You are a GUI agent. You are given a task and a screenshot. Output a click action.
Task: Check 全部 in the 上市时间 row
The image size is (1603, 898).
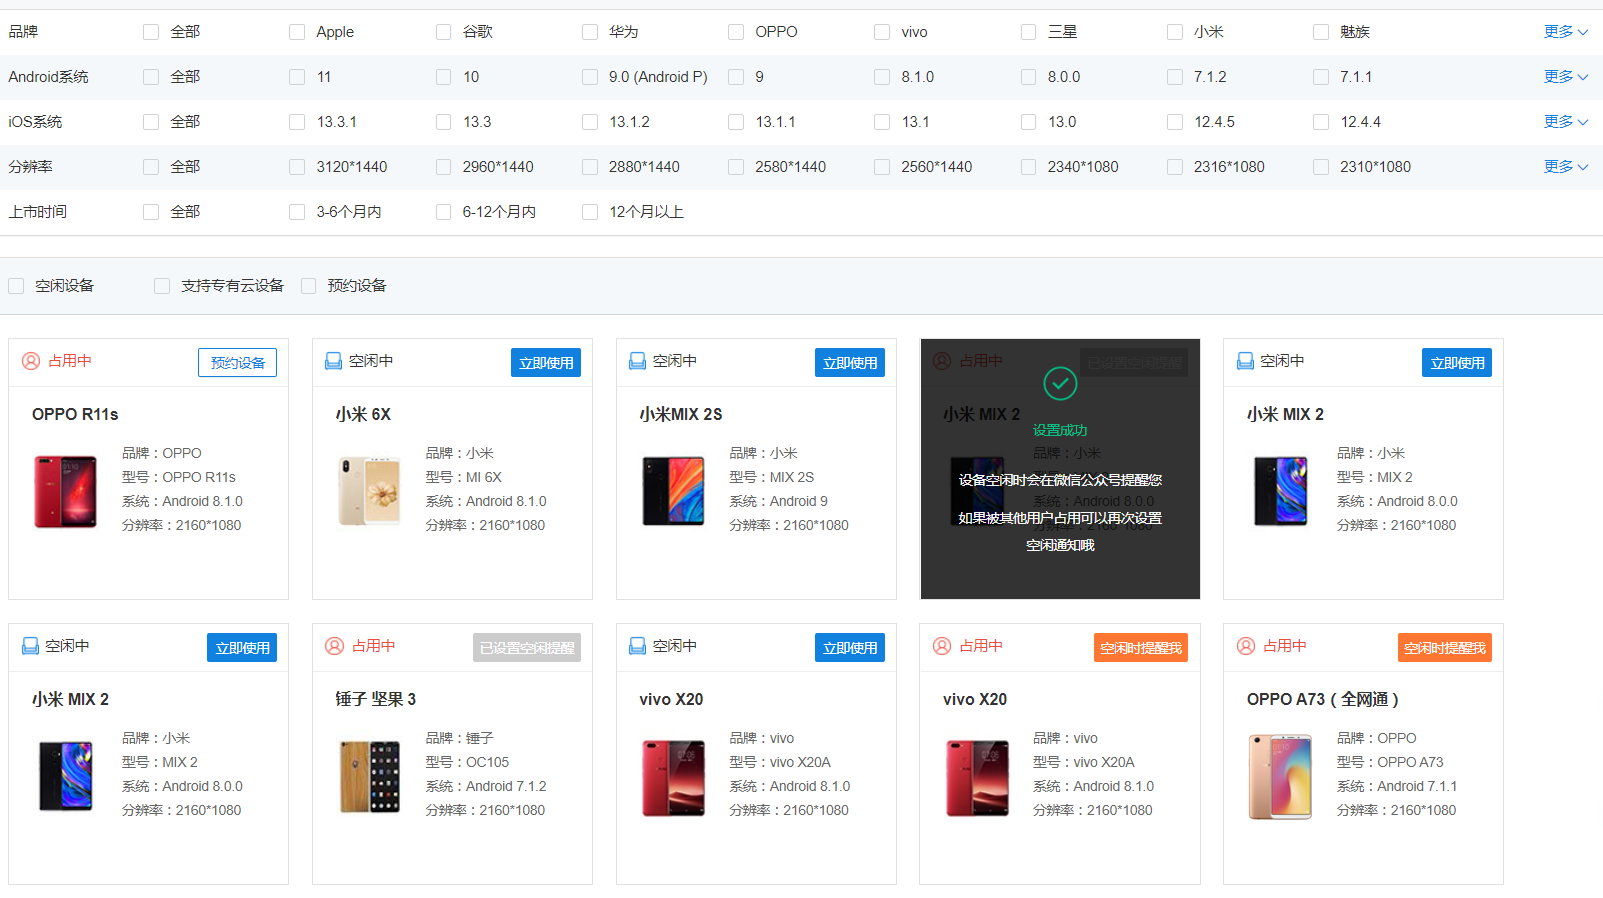[x=151, y=212]
